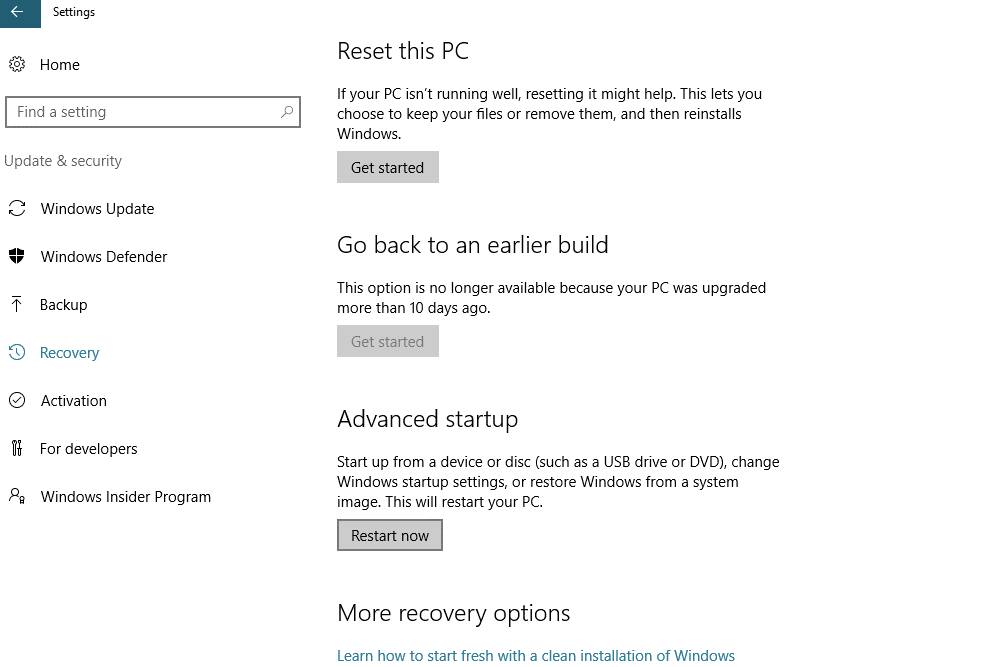
Task: Click the Activation checkmark circle icon
Action: click(x=16, y=401)
